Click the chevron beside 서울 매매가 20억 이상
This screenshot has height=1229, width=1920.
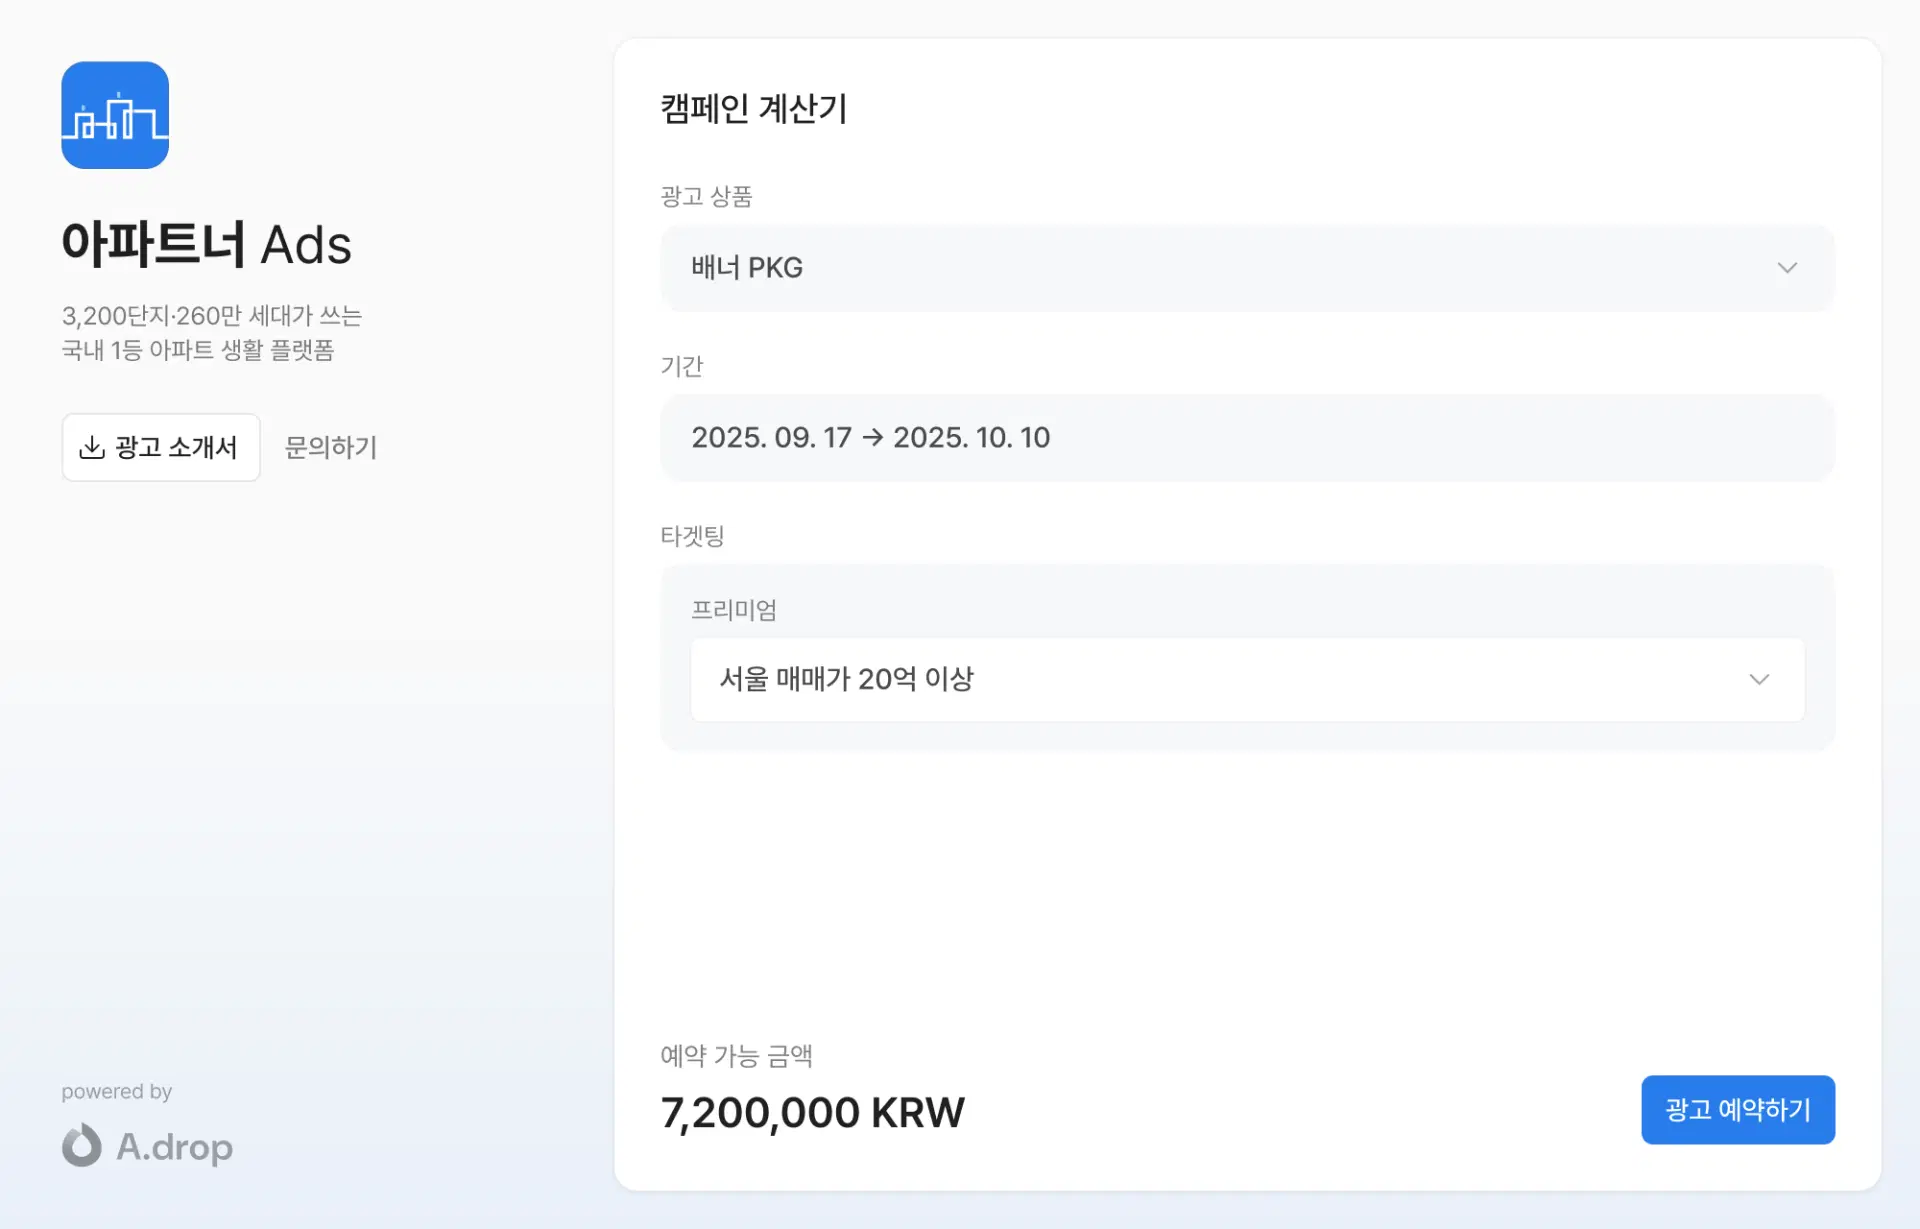pos(1759,680)
